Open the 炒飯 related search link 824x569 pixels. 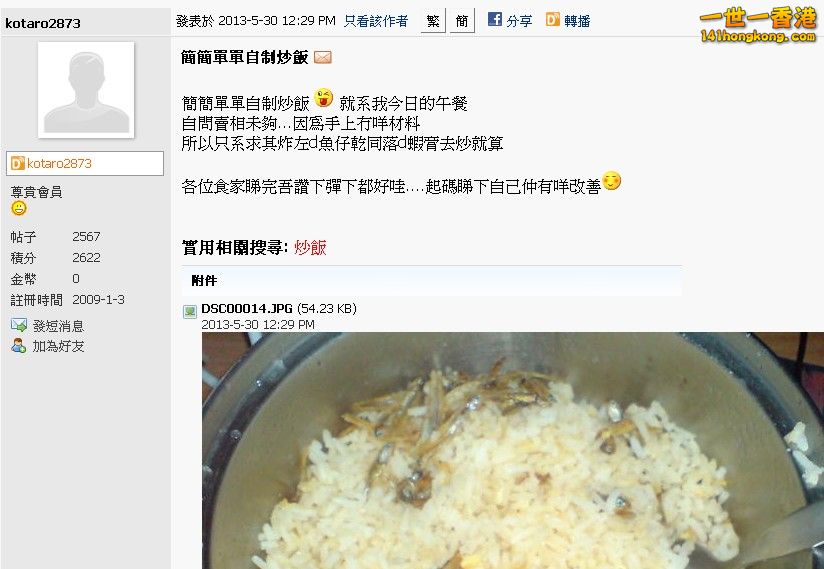click(310, 247)
